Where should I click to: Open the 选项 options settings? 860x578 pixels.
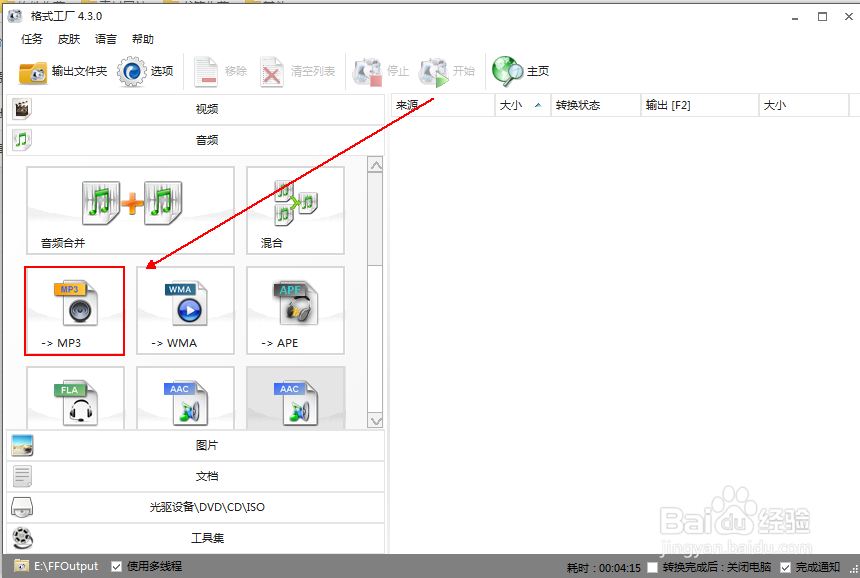pos(147,71)
